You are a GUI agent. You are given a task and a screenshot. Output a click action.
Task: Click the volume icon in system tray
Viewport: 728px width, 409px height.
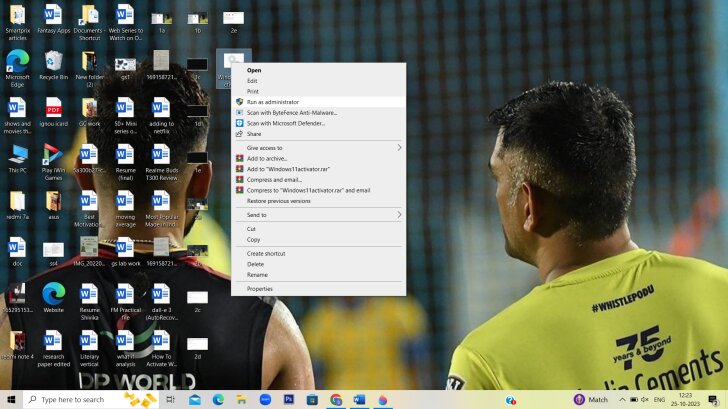coord(644,399)
